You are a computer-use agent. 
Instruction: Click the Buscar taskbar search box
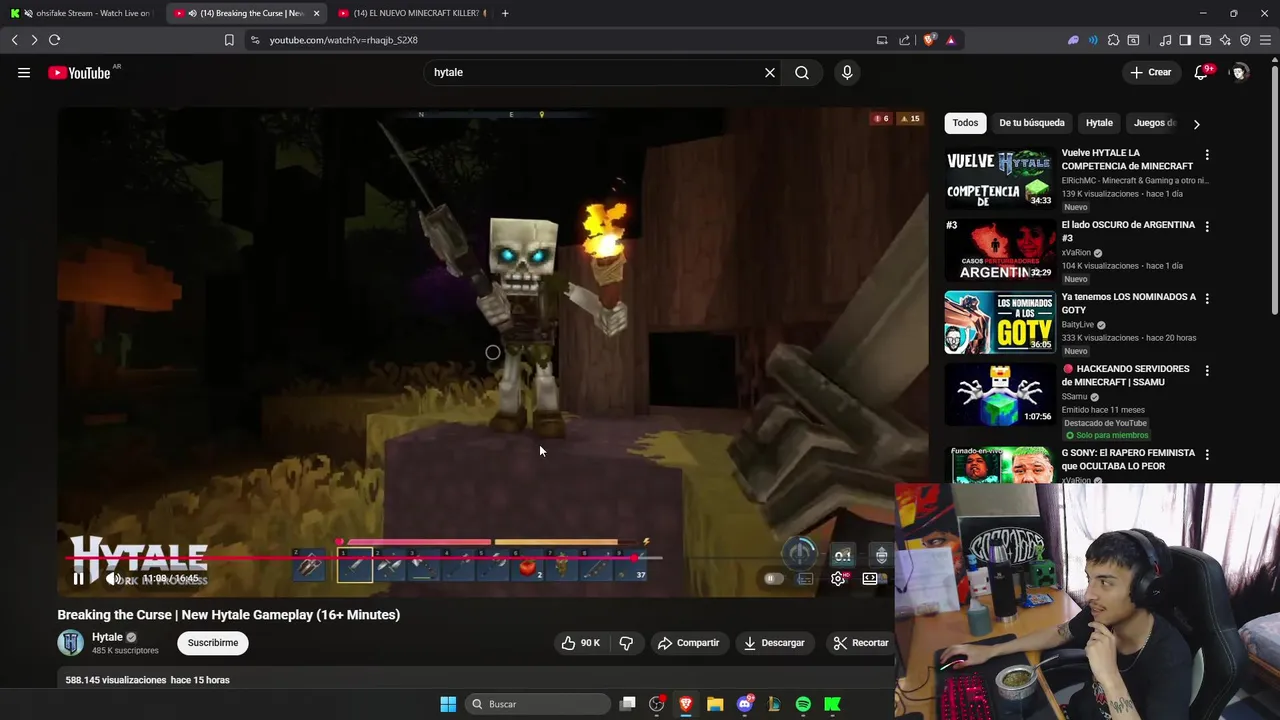[x=538, y=704]
